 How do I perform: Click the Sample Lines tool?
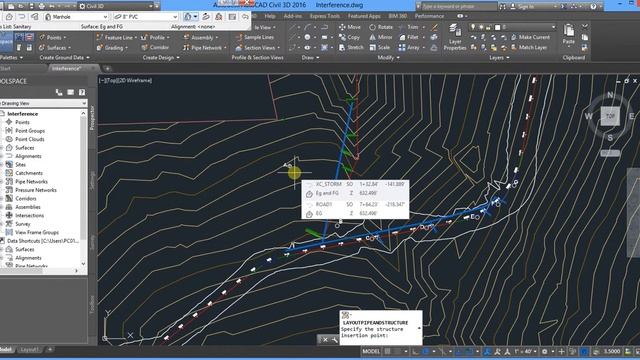pos(255,37)
